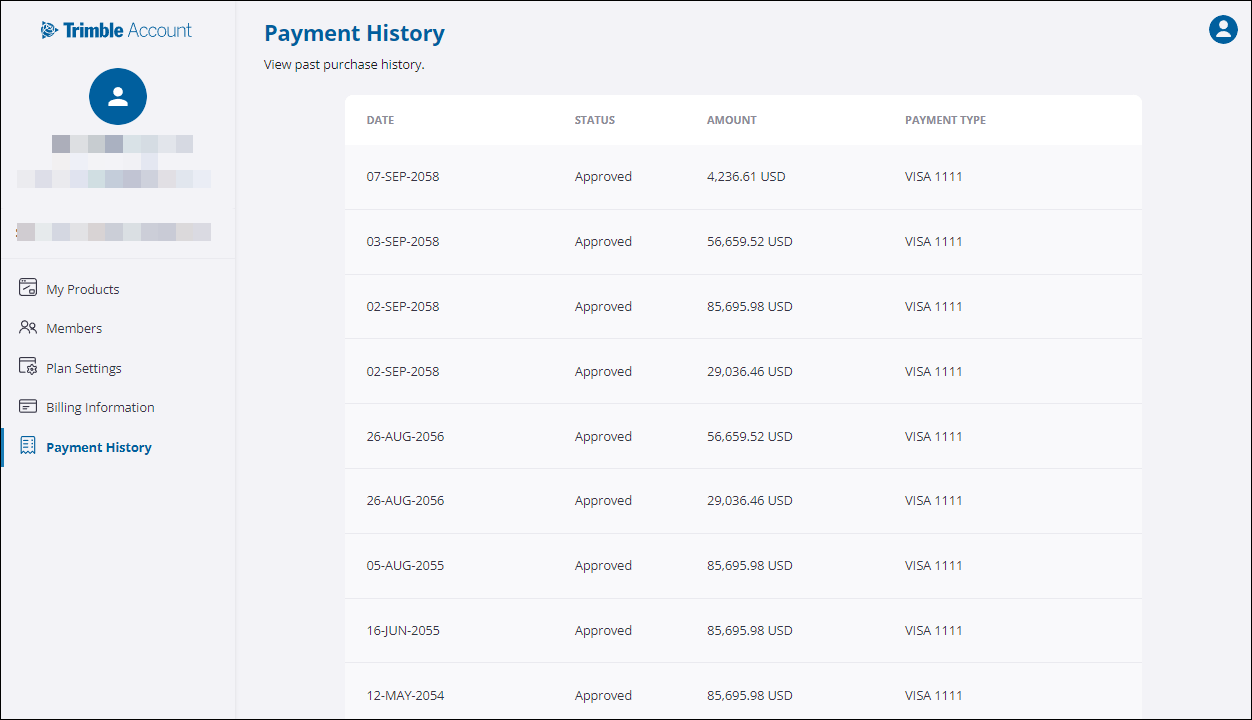This screenshot has width=1252, height=720.
Task: Click the Members sidebar entry
Action: click(74, 327)
